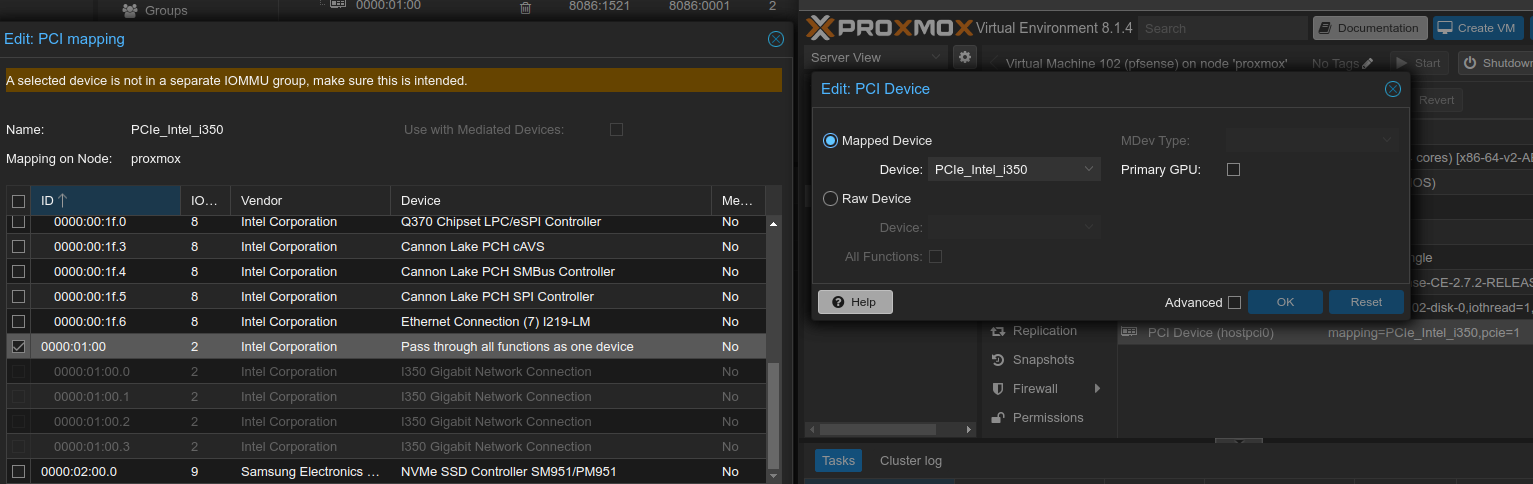Select the Mapped Device radio option
This screenshot has width=1533, height=484.
[830, 141]
